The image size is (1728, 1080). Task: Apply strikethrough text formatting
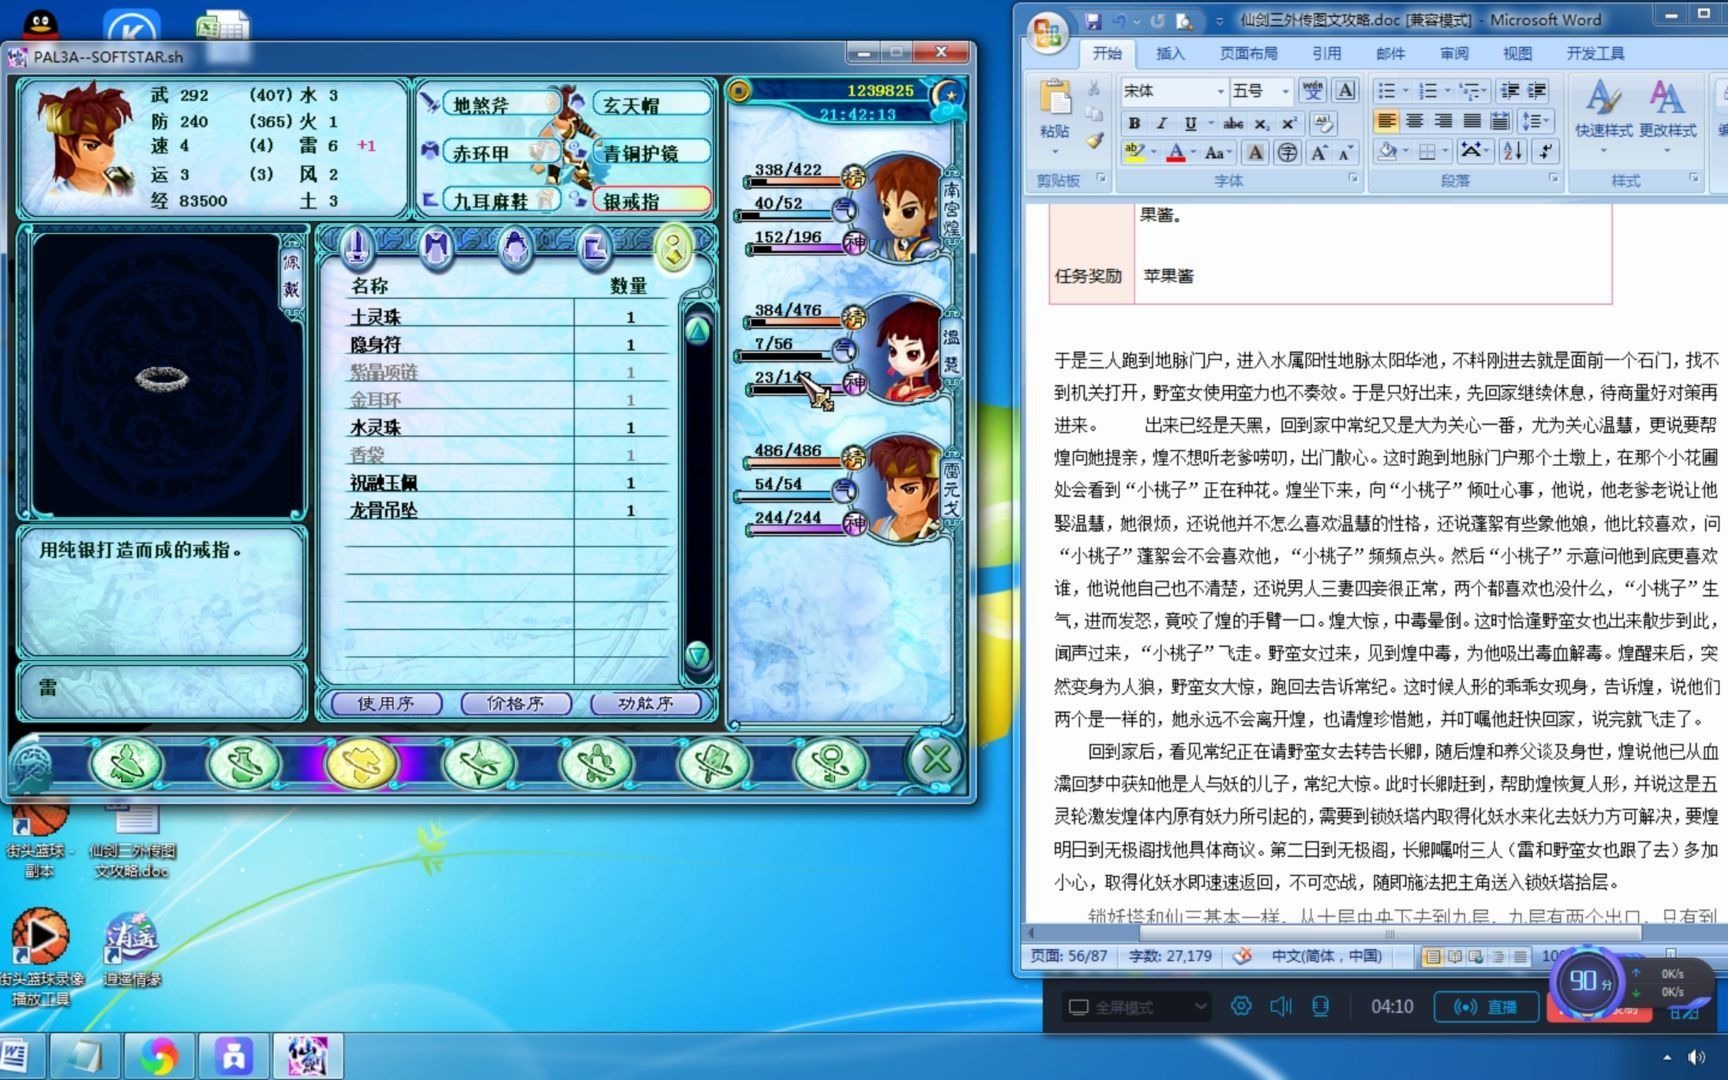pyautogui.click(x=1234, y=123)
